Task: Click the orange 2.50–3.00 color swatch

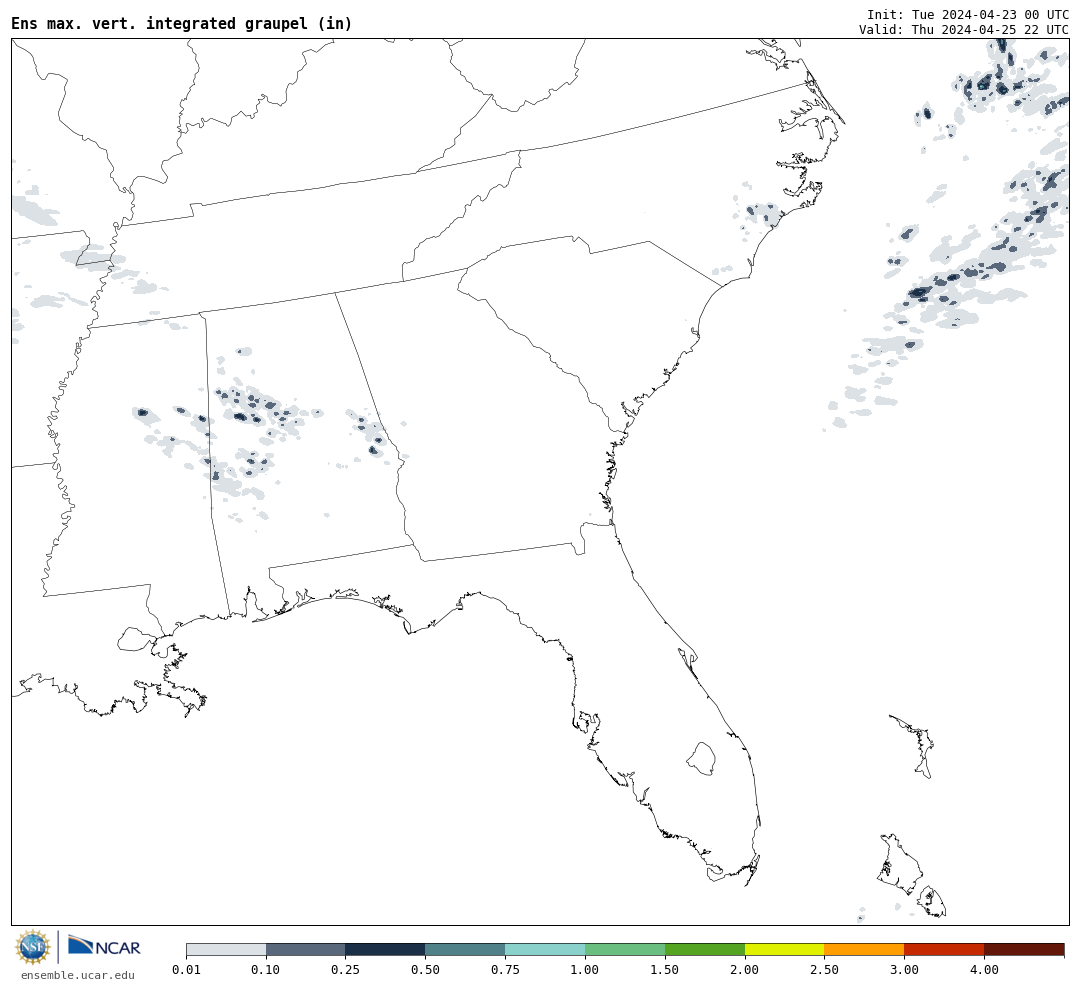Action: [864, 950]
